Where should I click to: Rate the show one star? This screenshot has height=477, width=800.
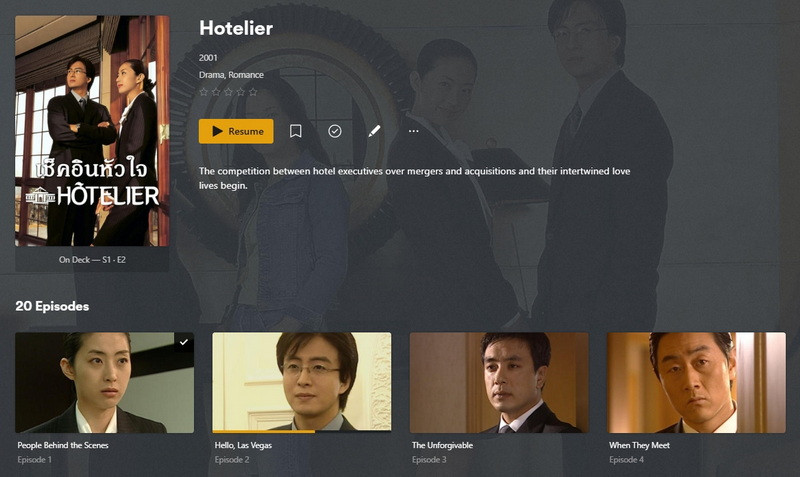tap(204, 92)
